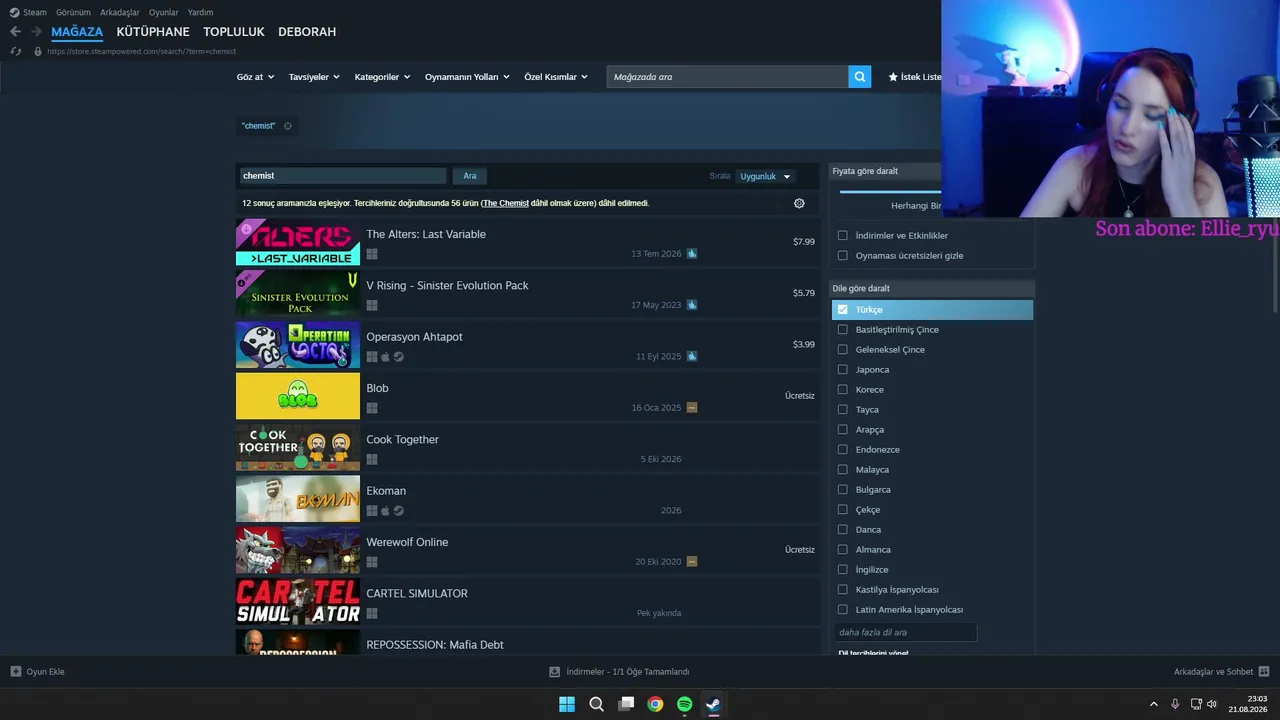
Task: Show hidden system tray icons
Action: [1153, 704]
